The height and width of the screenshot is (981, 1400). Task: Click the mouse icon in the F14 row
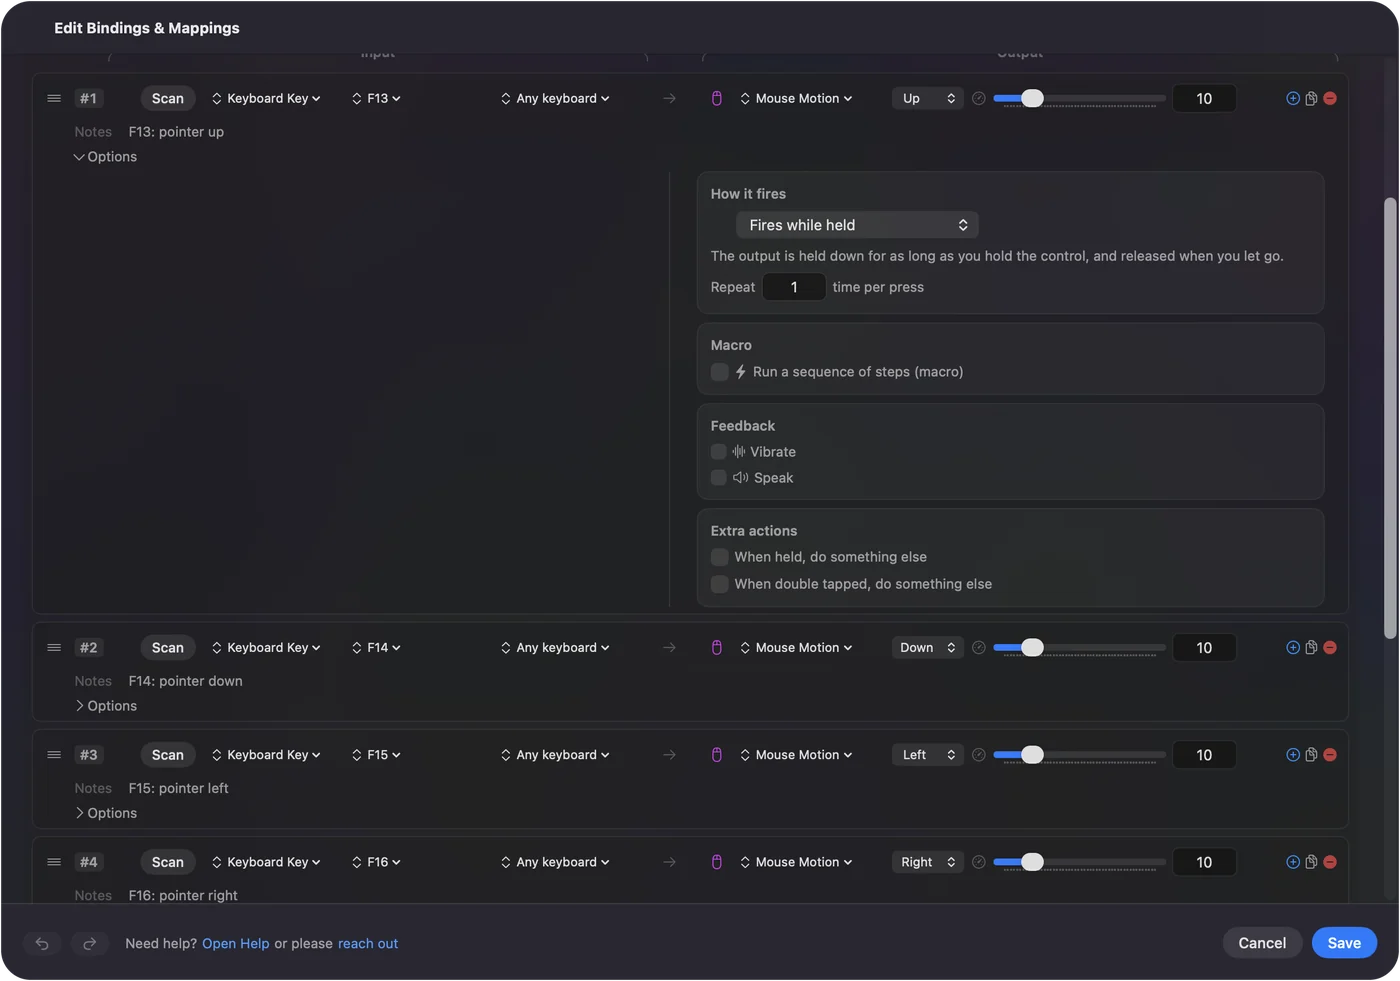click(x=716, y=647)
